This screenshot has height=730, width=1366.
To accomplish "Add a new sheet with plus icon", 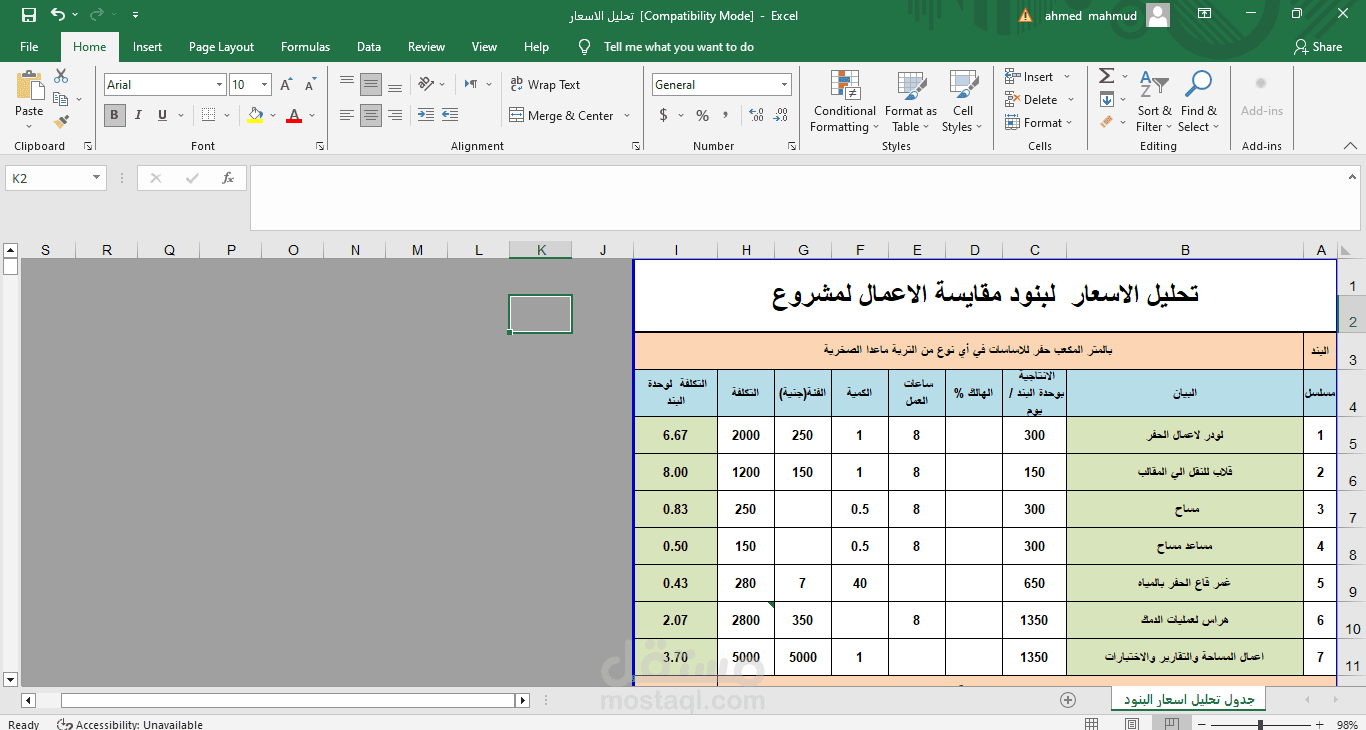I will [1068, 699].
